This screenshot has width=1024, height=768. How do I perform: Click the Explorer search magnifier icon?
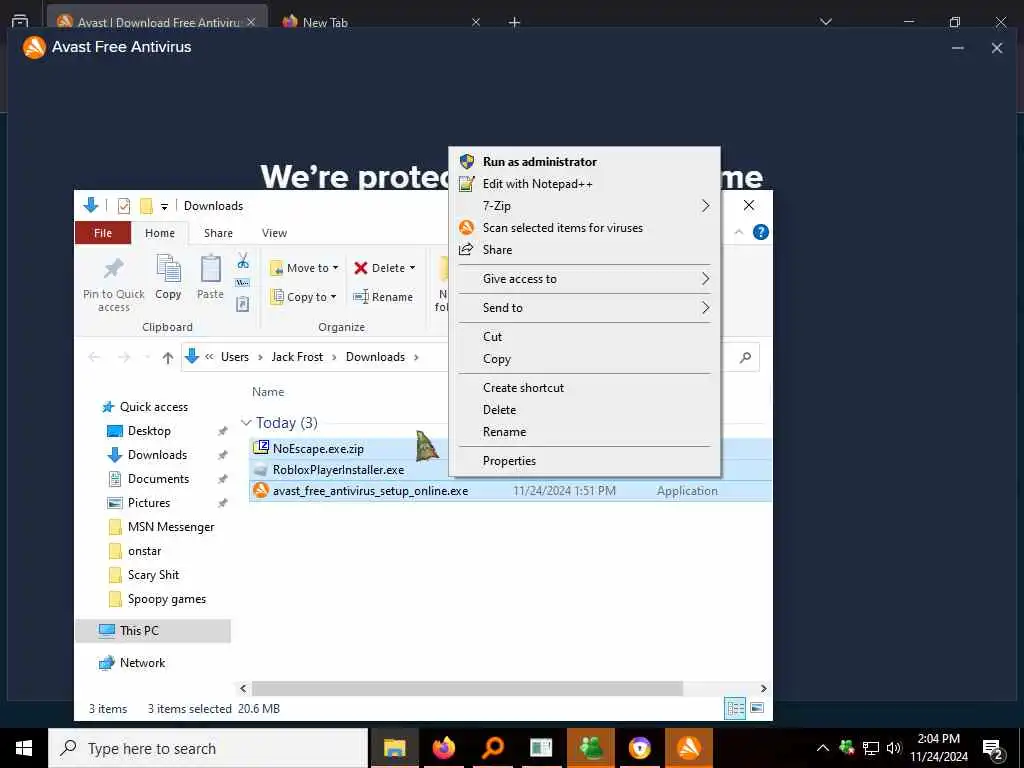(745, 357)
